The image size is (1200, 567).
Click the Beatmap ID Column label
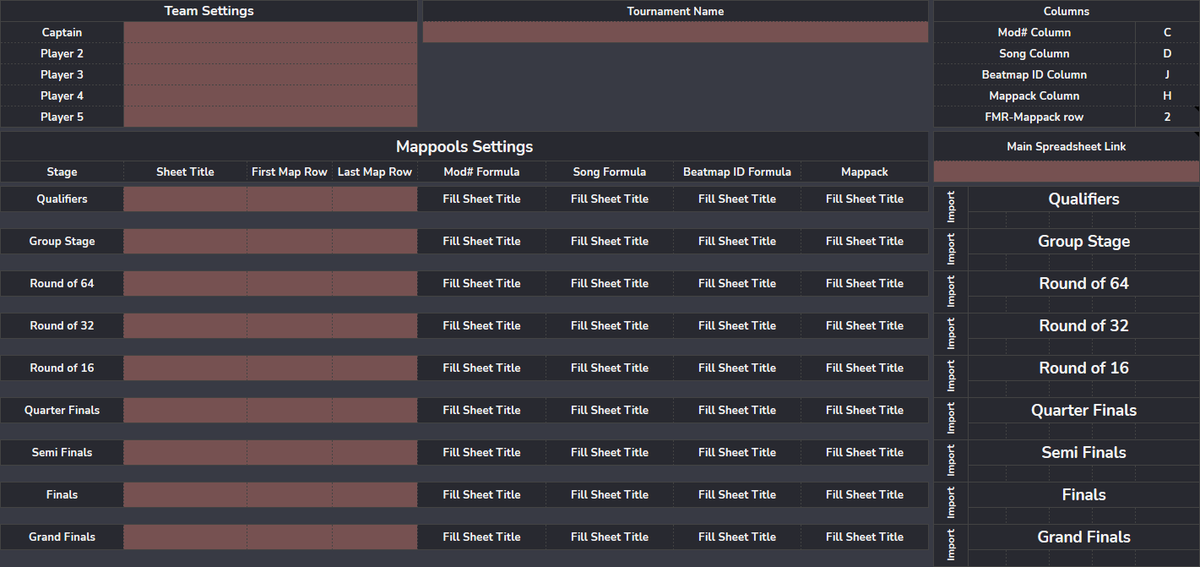(x=1034, y=74)
